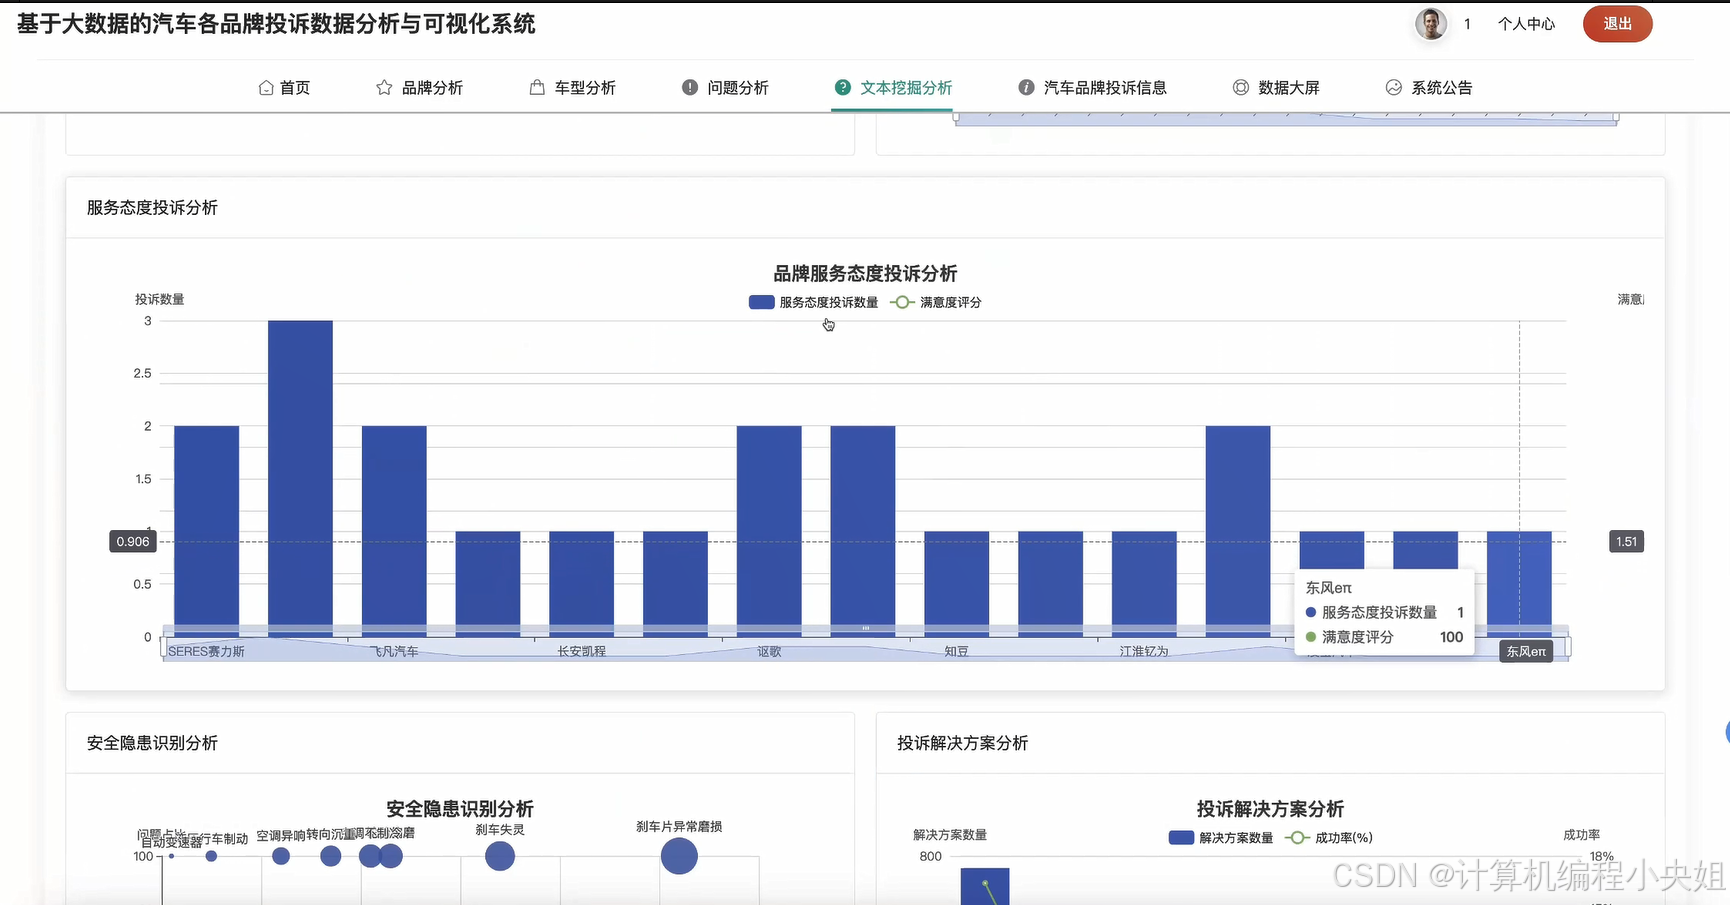Switch to the 问题分析 tab

tap(725, 88)
